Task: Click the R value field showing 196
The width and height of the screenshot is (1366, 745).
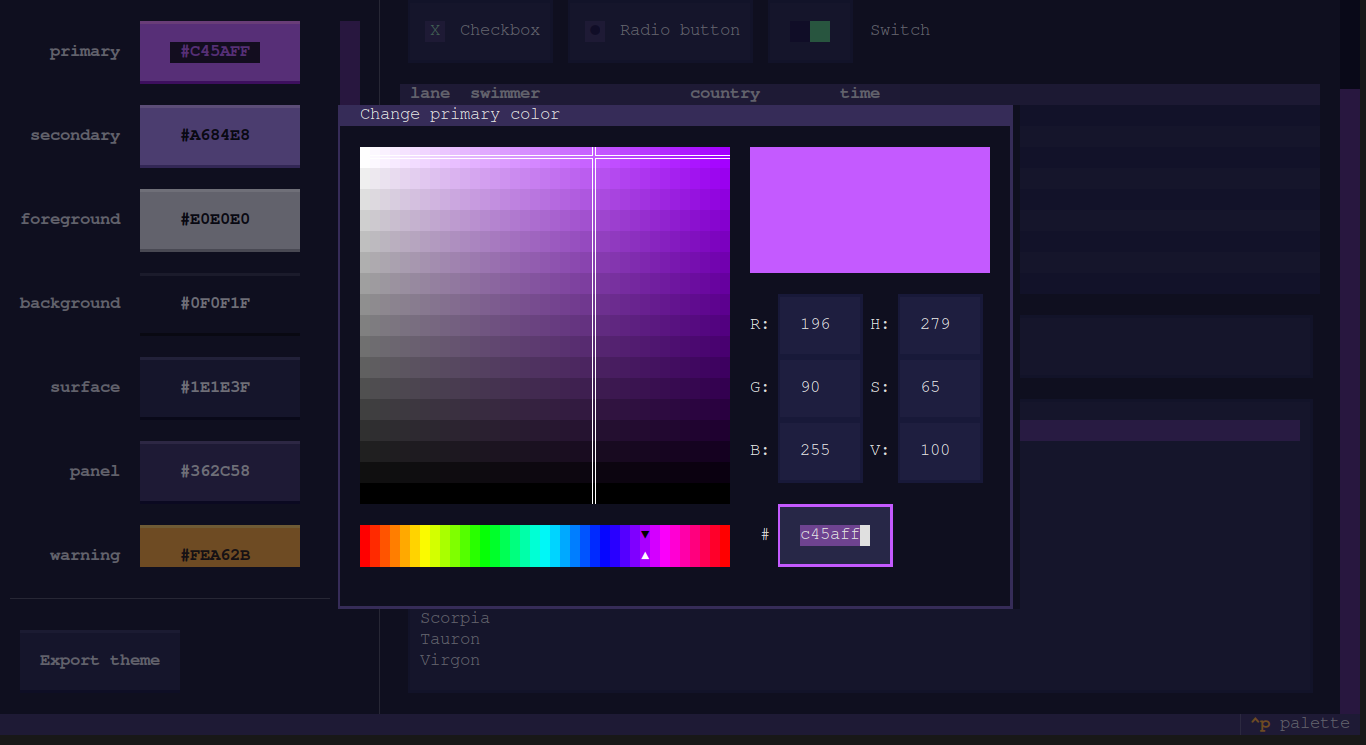Action: pos(820,323)
